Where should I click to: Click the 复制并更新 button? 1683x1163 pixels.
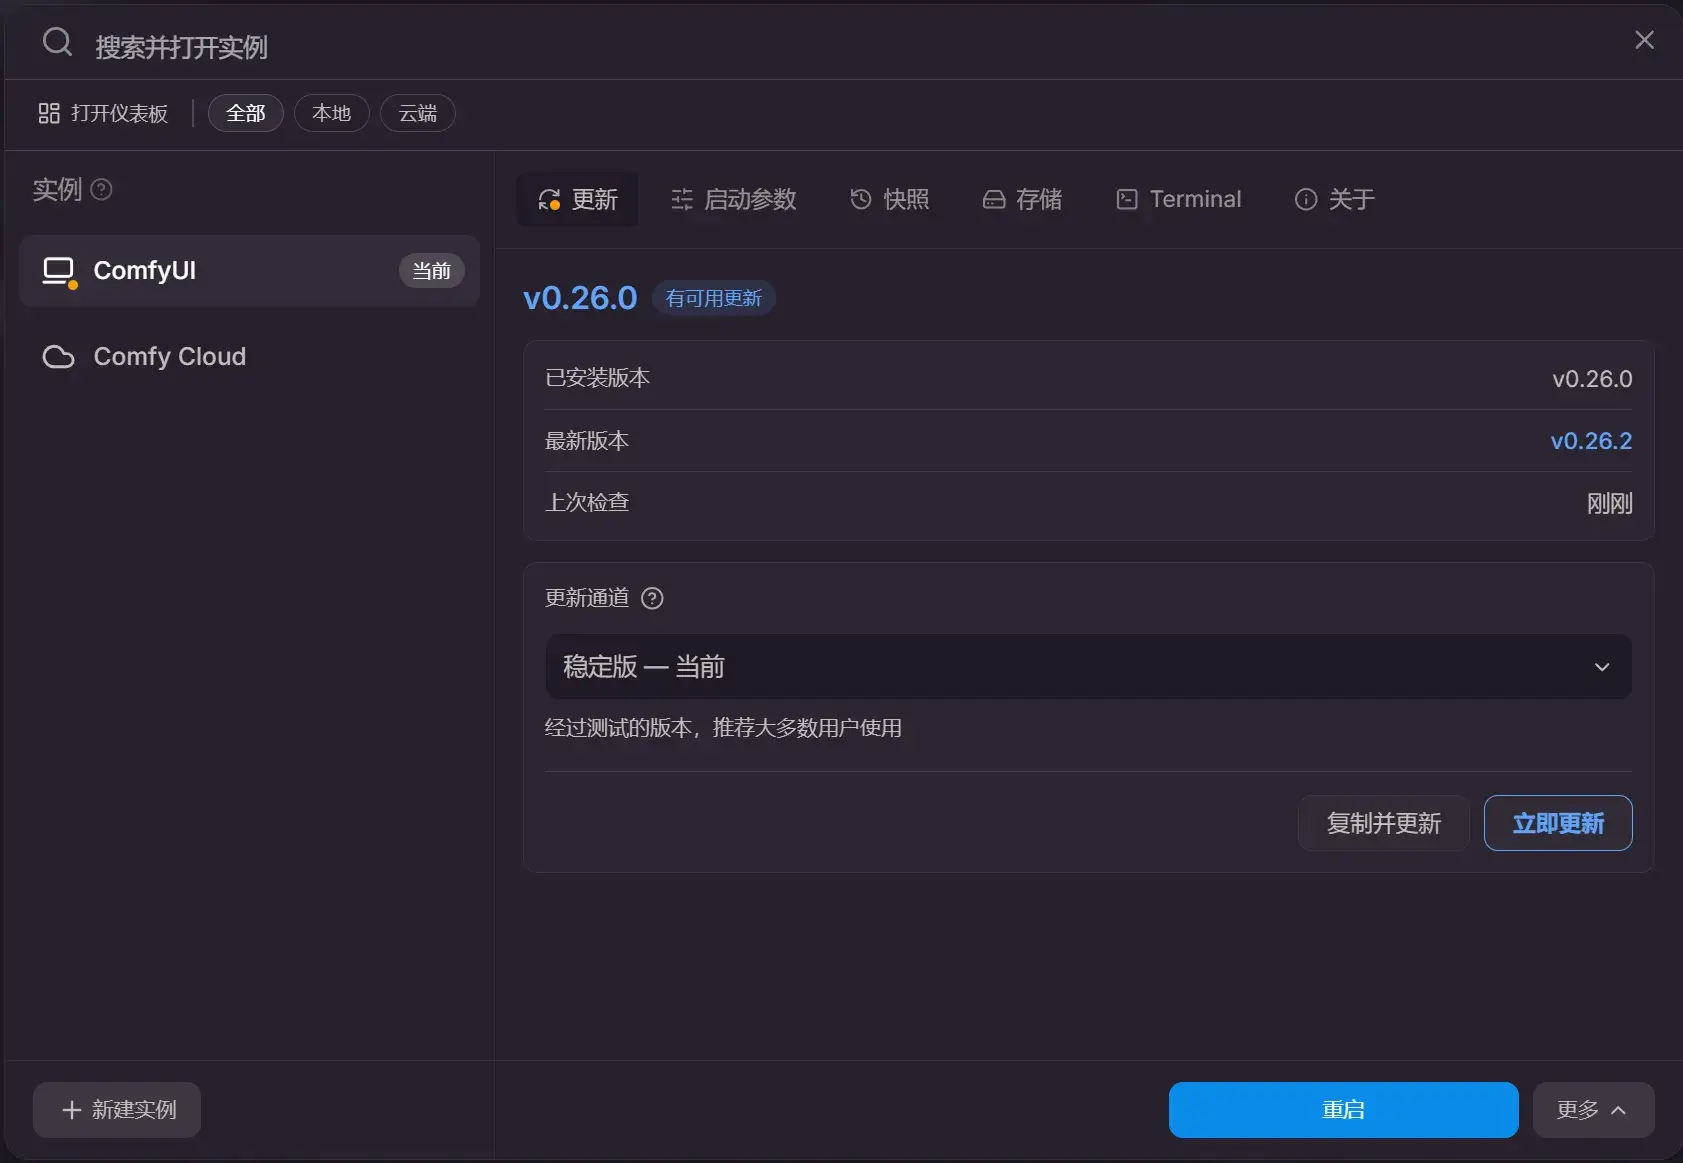pos(1383,823)
